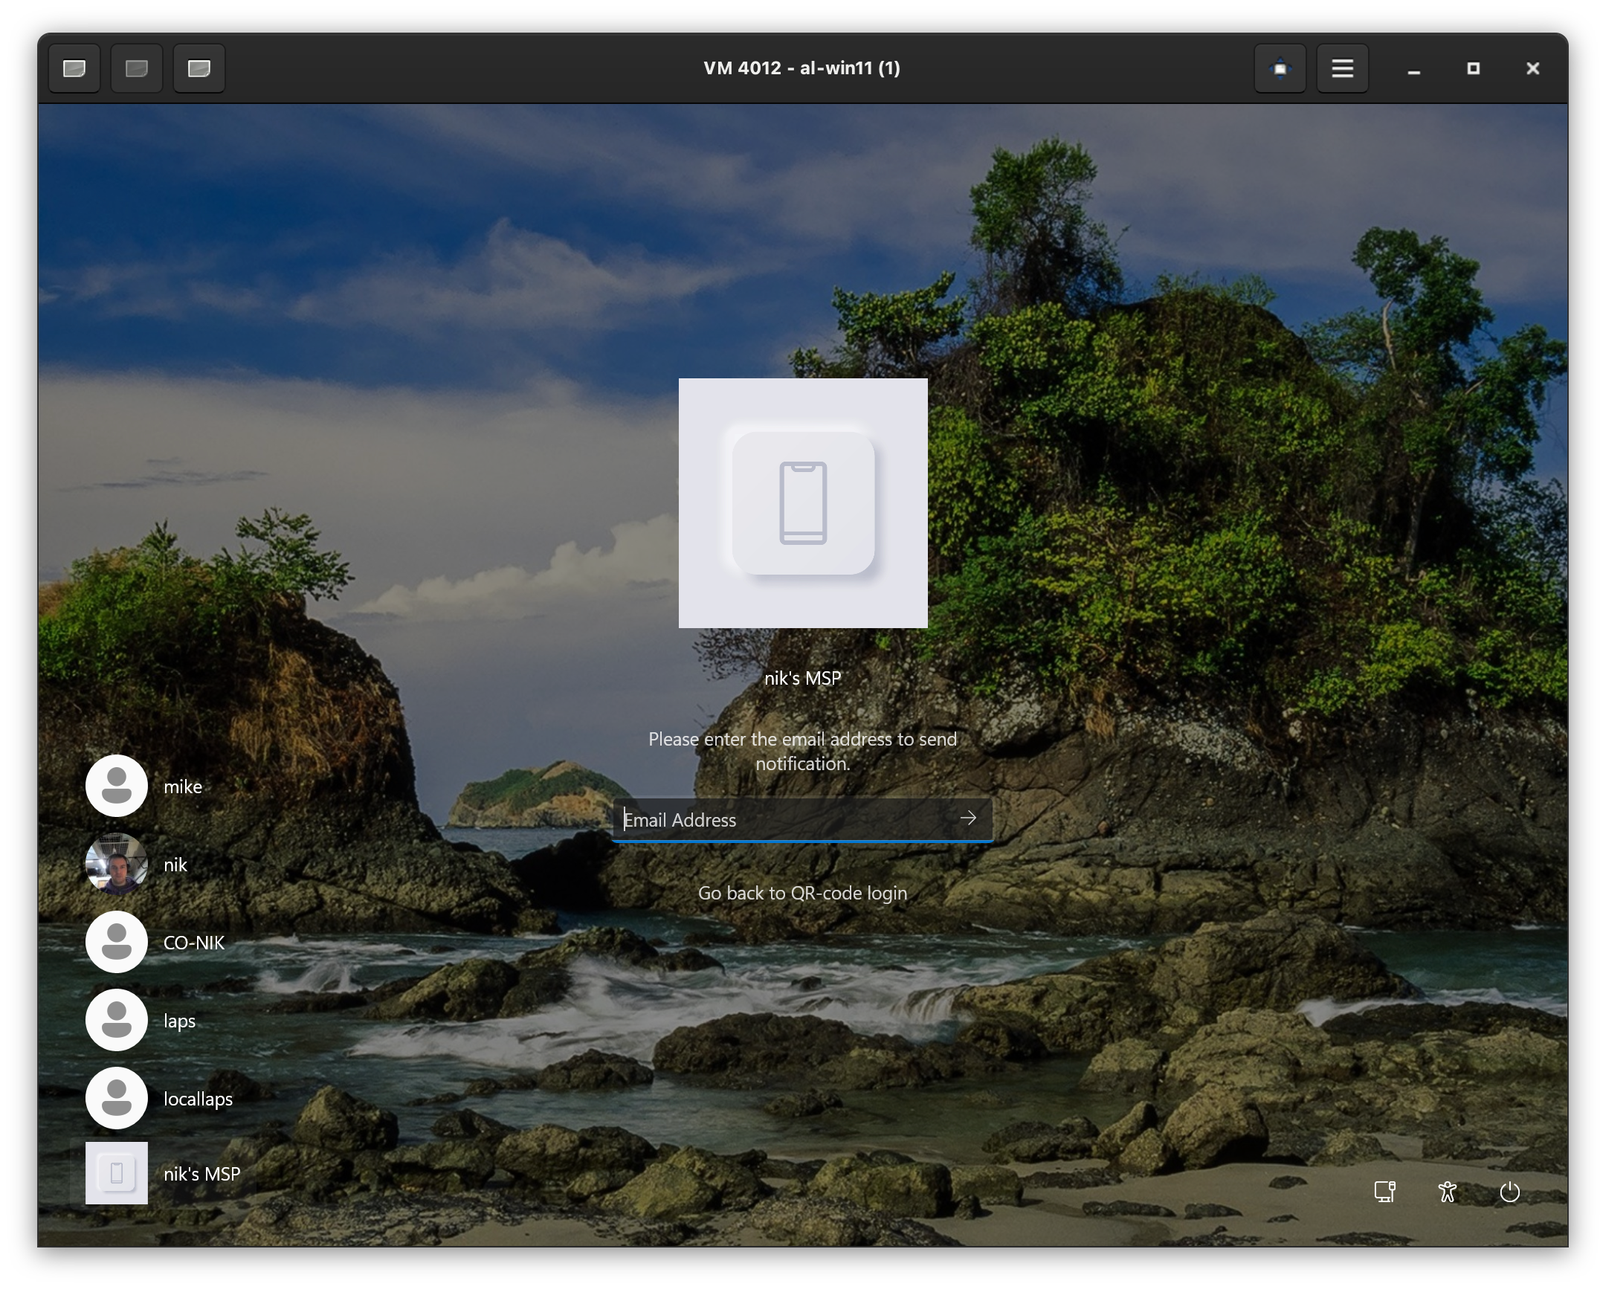Image resolution: width=1600 pixels, height=1289 pixels.
Task: Switch to the CO-NIK user account
Action: click(x=117, y=942)
